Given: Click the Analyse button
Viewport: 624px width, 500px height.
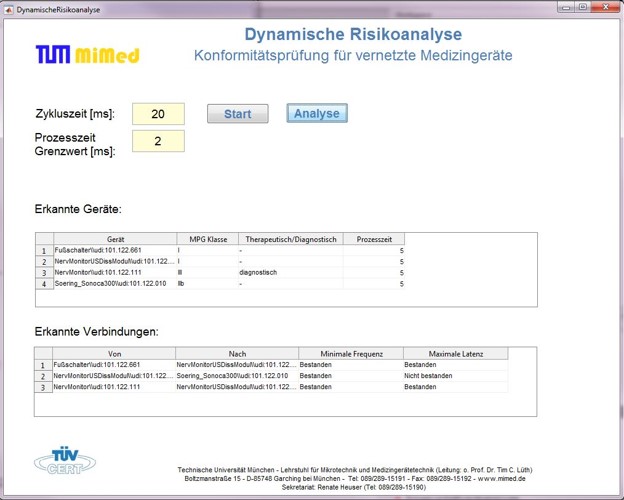Looking at the screenshot, I should click(316, 113).
